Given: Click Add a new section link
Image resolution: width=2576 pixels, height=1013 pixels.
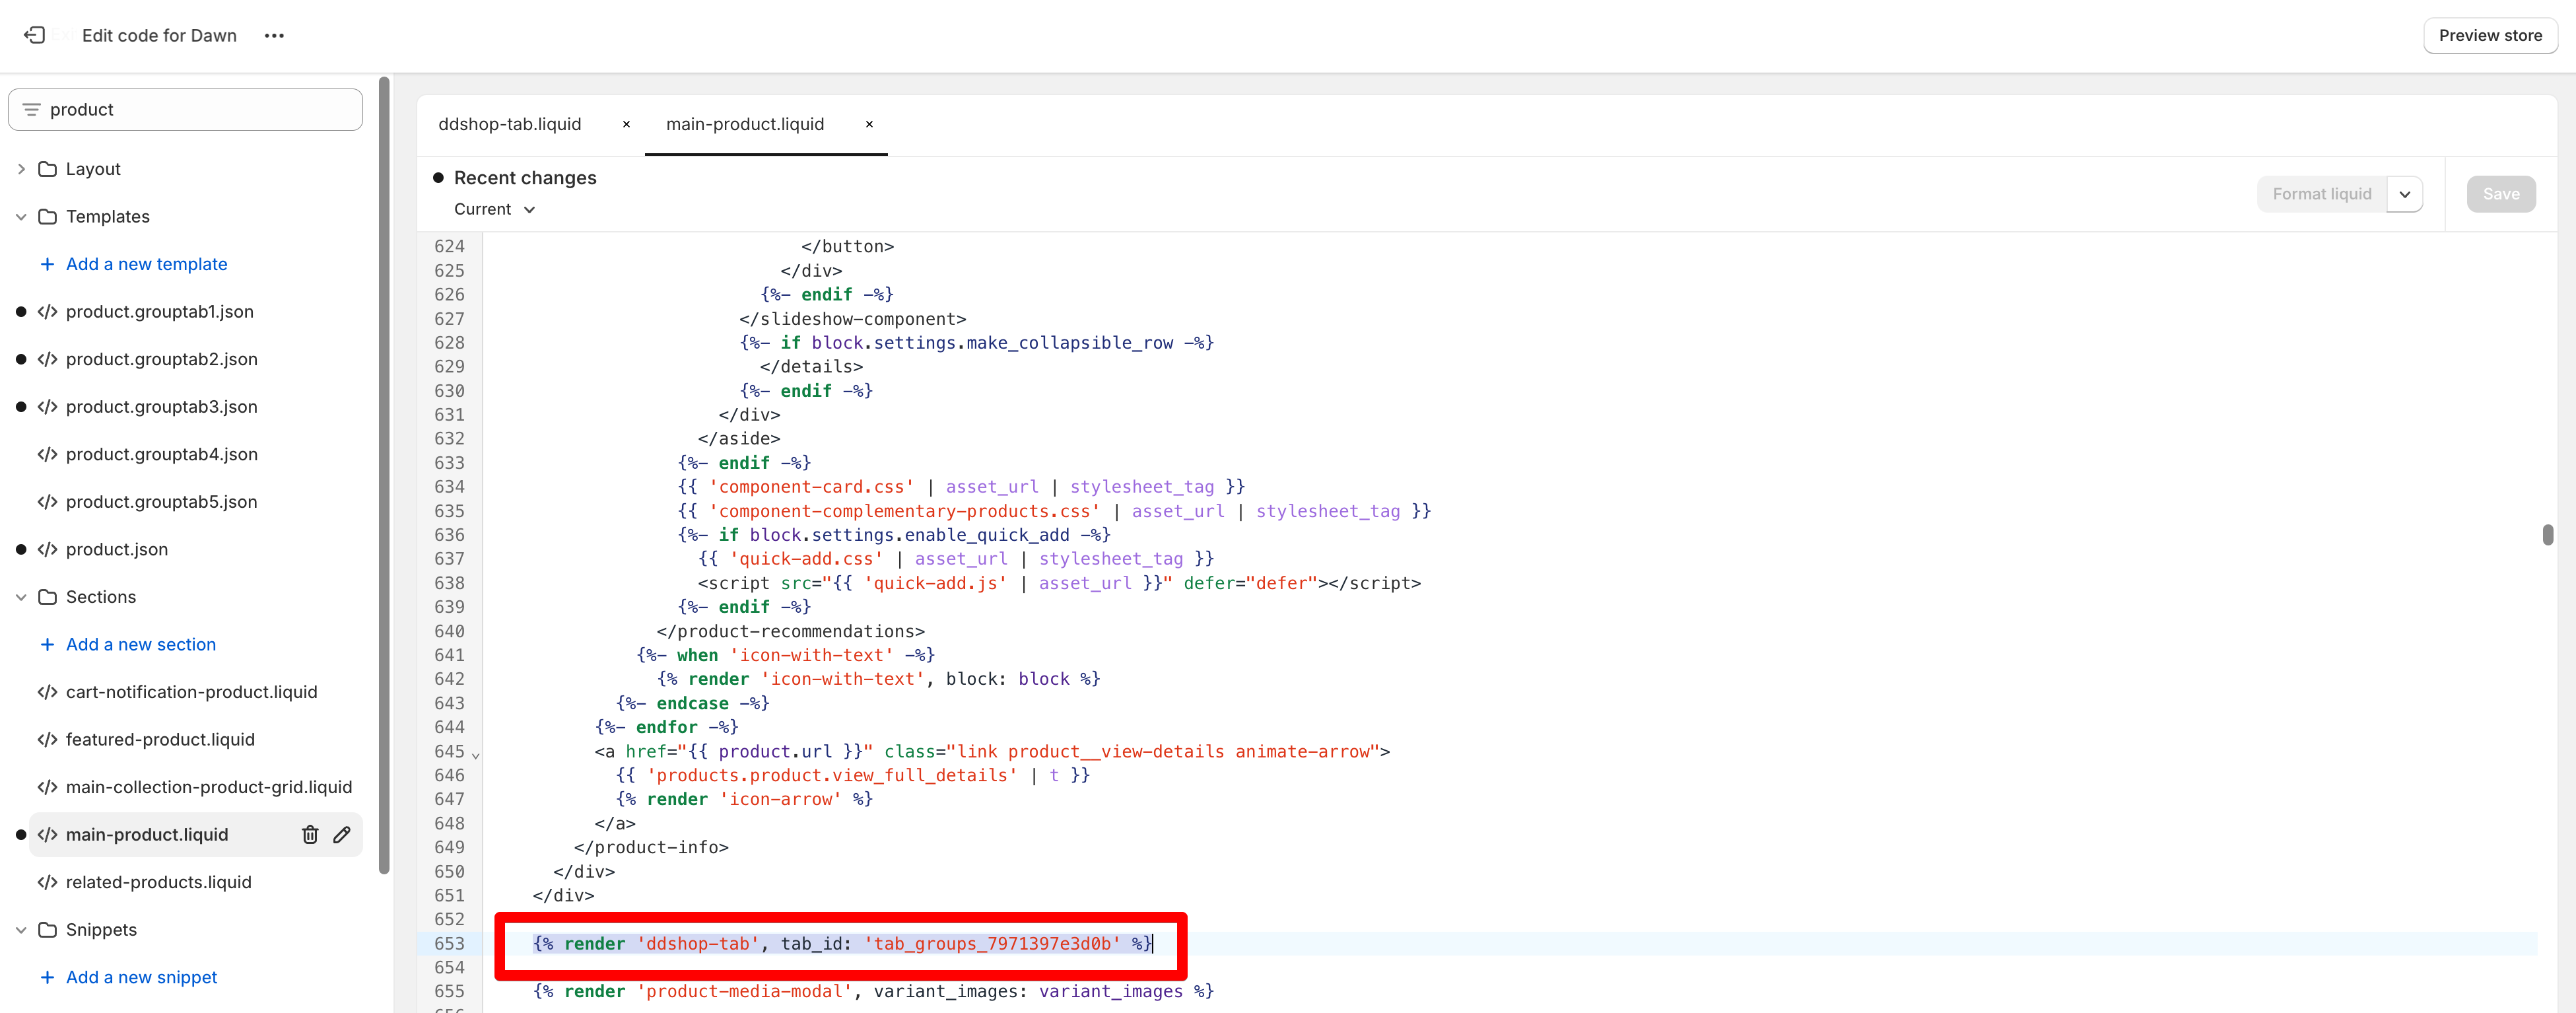Looking at the screenshot, I should (141, 645).
